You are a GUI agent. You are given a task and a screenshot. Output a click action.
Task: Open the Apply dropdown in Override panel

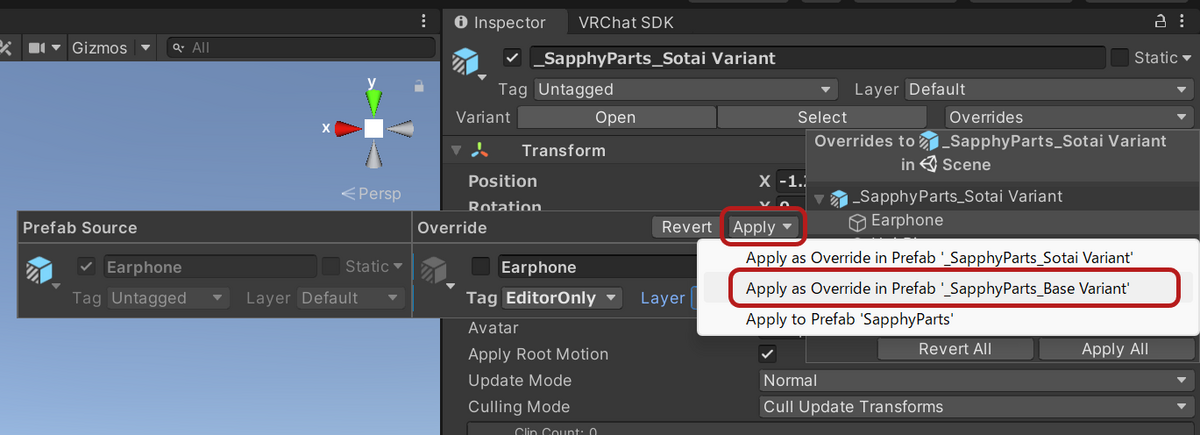pos(763,227)
